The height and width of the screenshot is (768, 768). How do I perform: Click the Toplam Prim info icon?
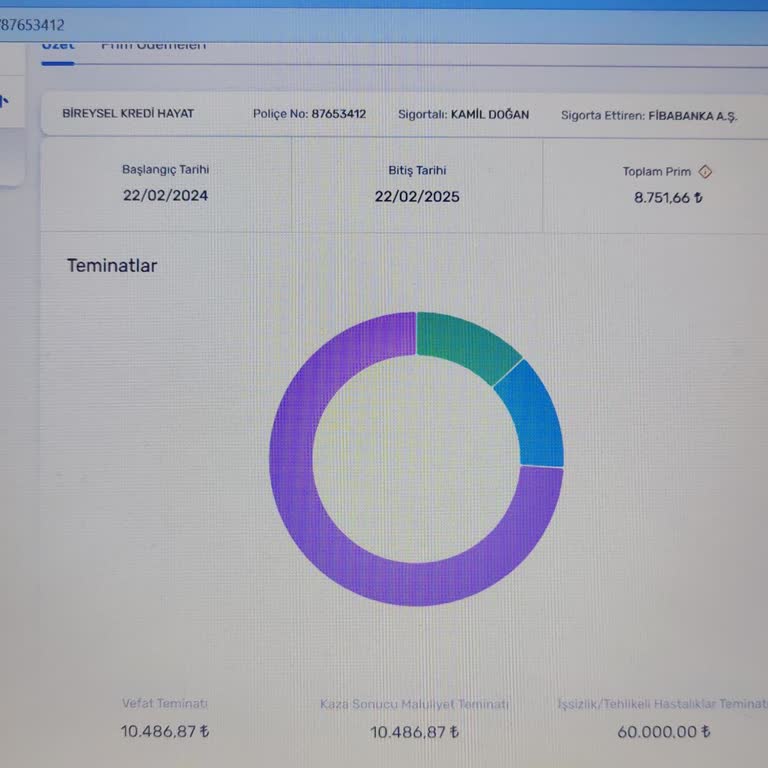tap(705, 171)
